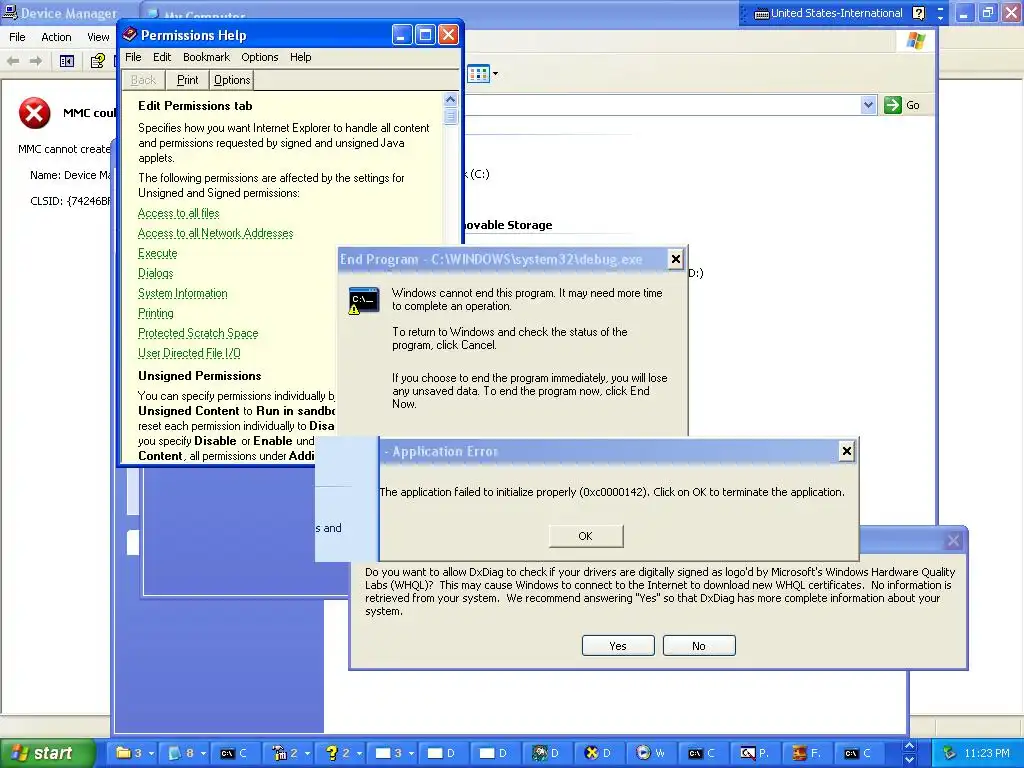Click Device Manager title bar computer icon
The width and height of the screenshot is (1024, 768).
[x=10, y=12]
